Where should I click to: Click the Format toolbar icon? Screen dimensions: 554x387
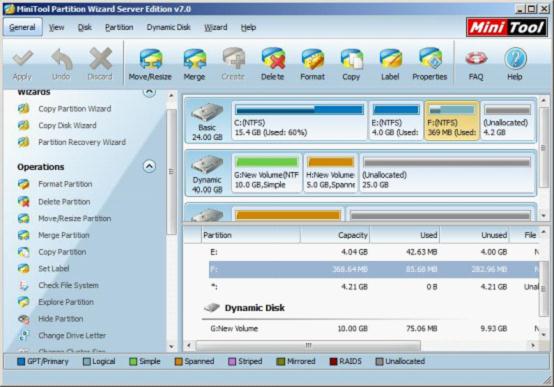[312, 59]
